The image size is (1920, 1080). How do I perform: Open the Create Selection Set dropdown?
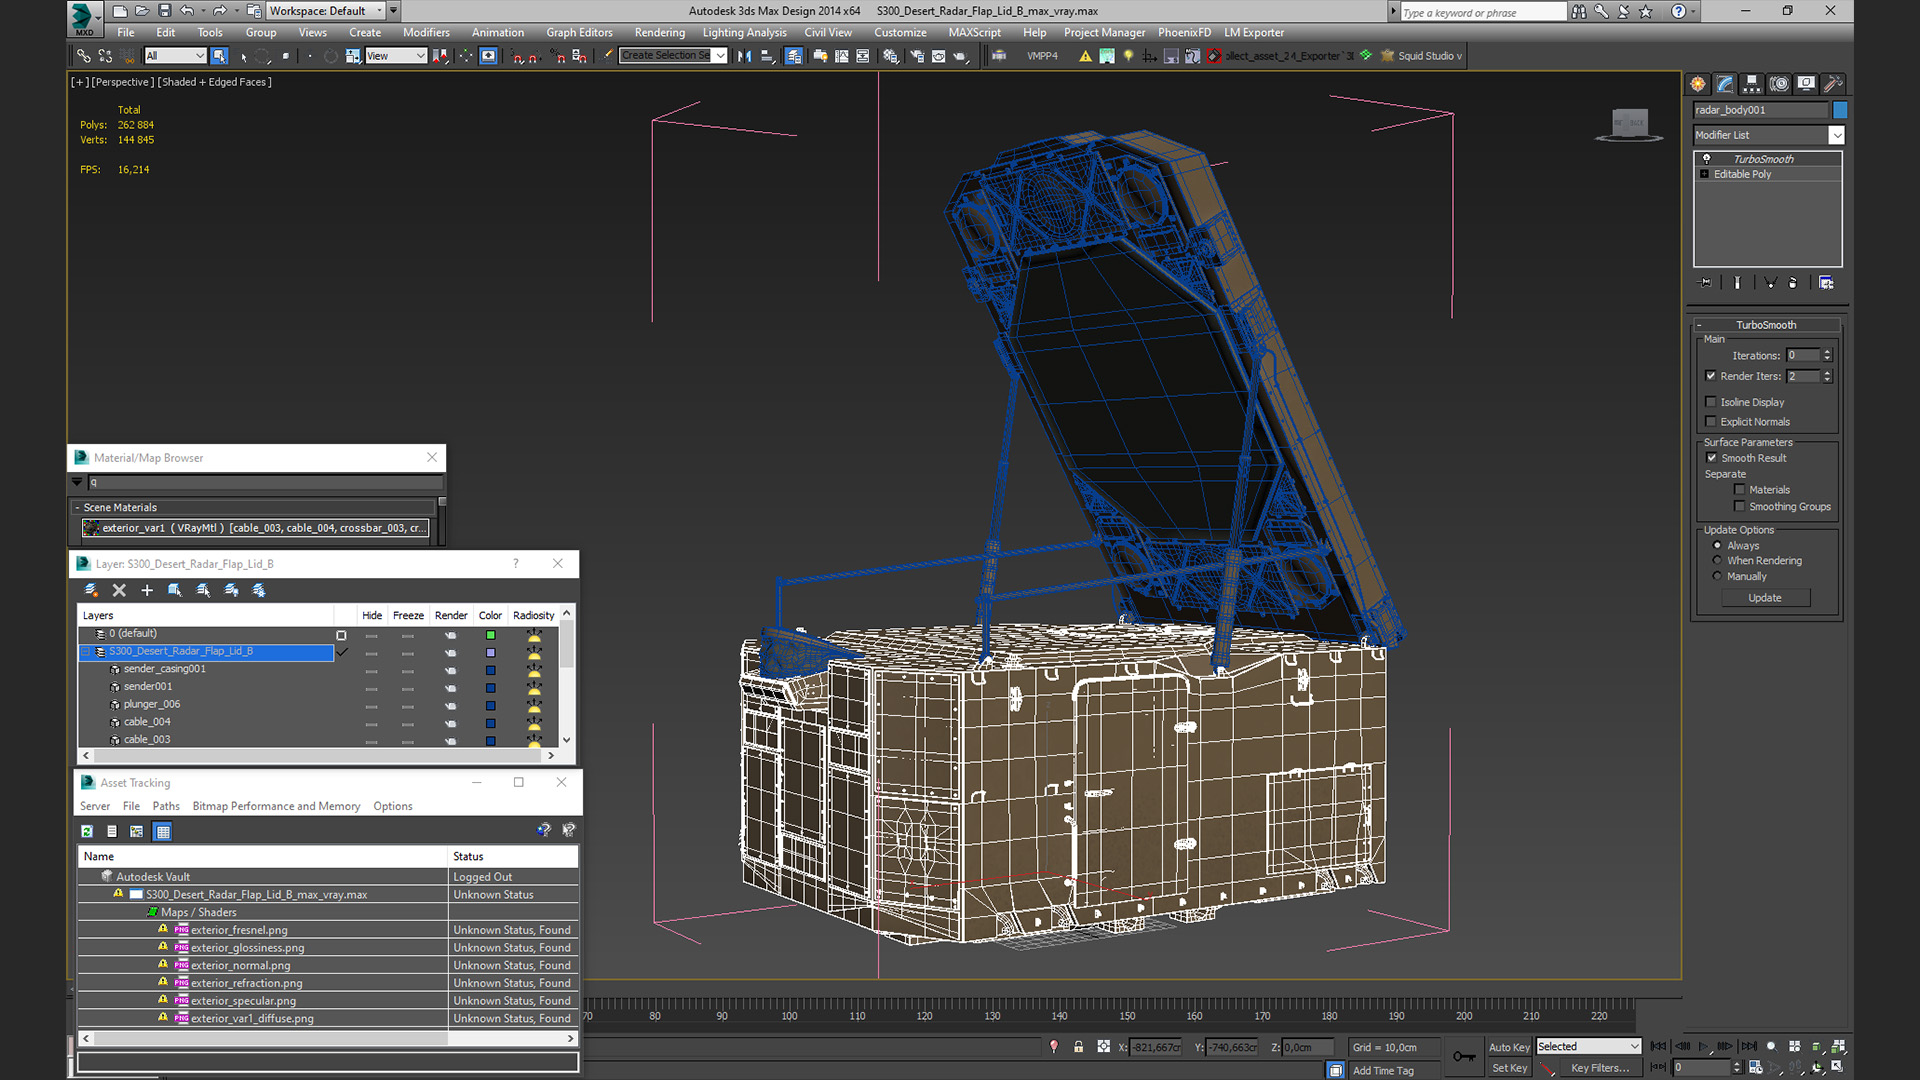click(720, 56)
